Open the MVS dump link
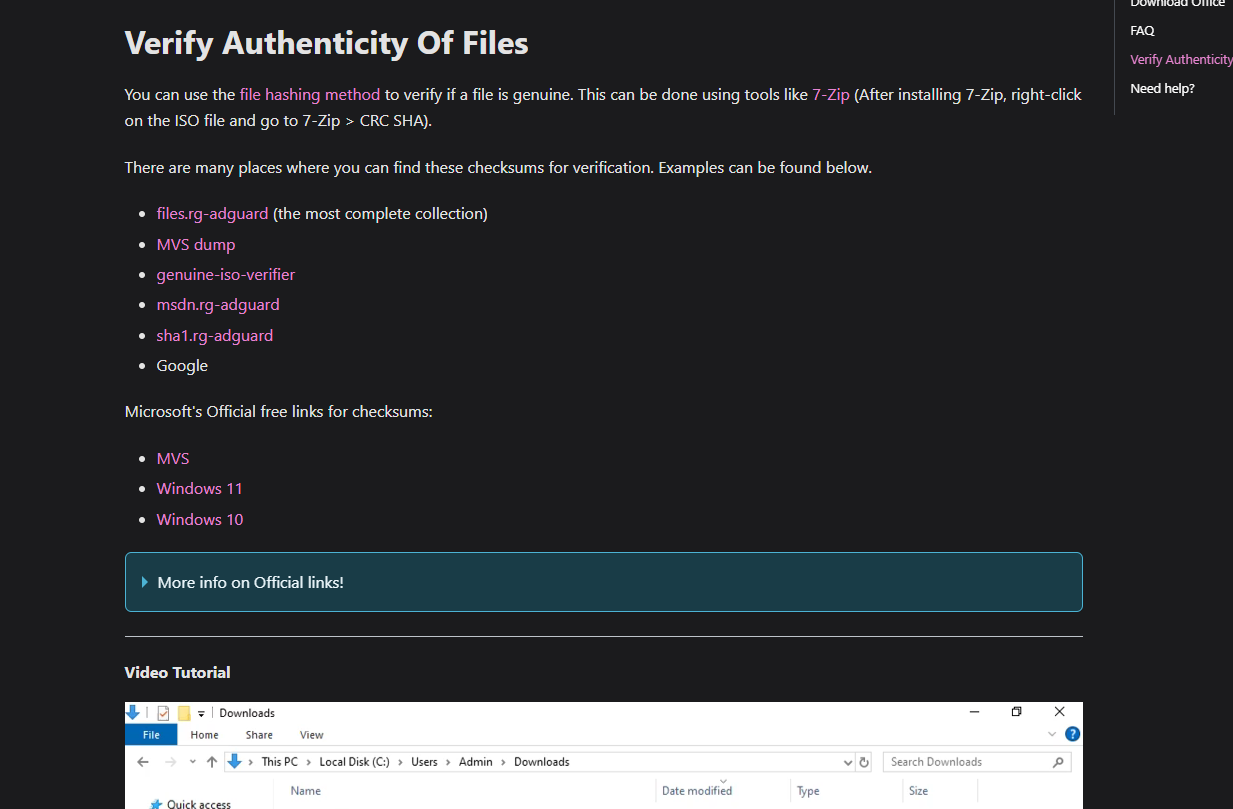Screen dimensions: 1233x809 (196, 244)
